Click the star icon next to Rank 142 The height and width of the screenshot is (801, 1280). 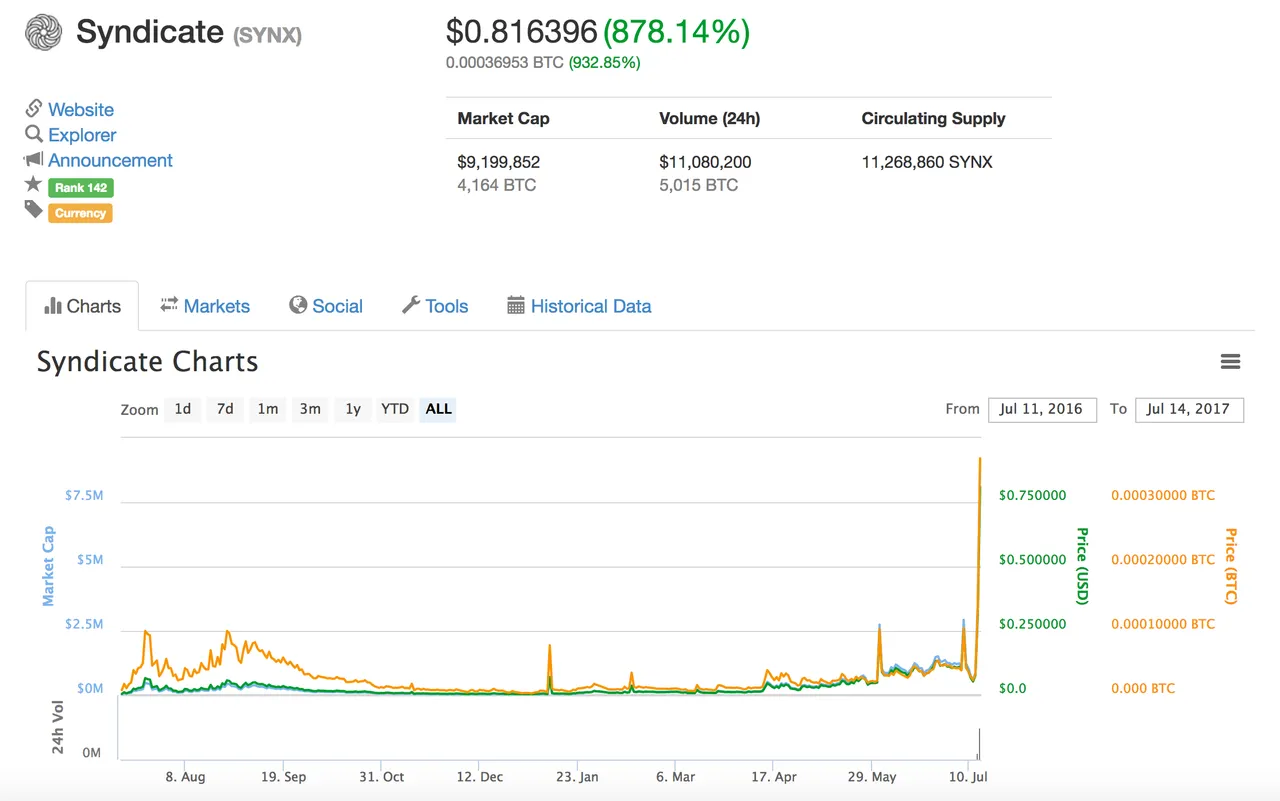[33, 185]
